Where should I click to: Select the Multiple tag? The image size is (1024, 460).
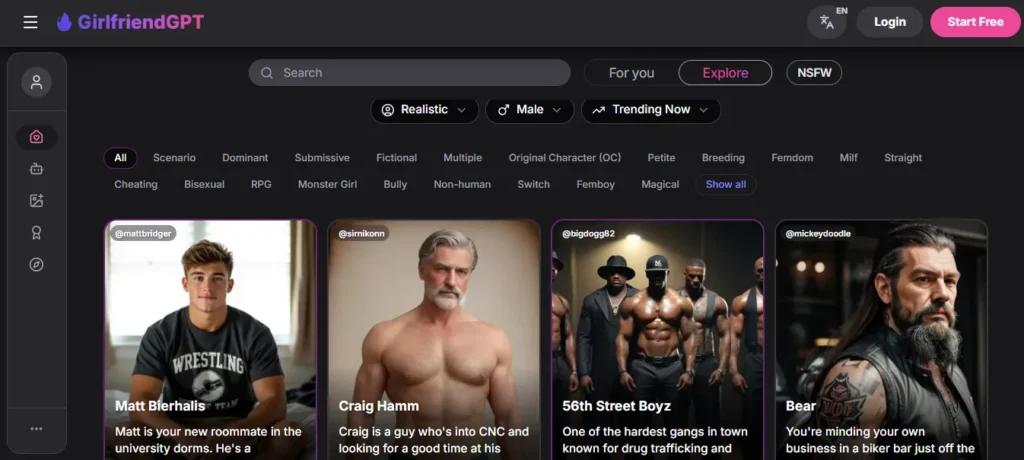462,157
